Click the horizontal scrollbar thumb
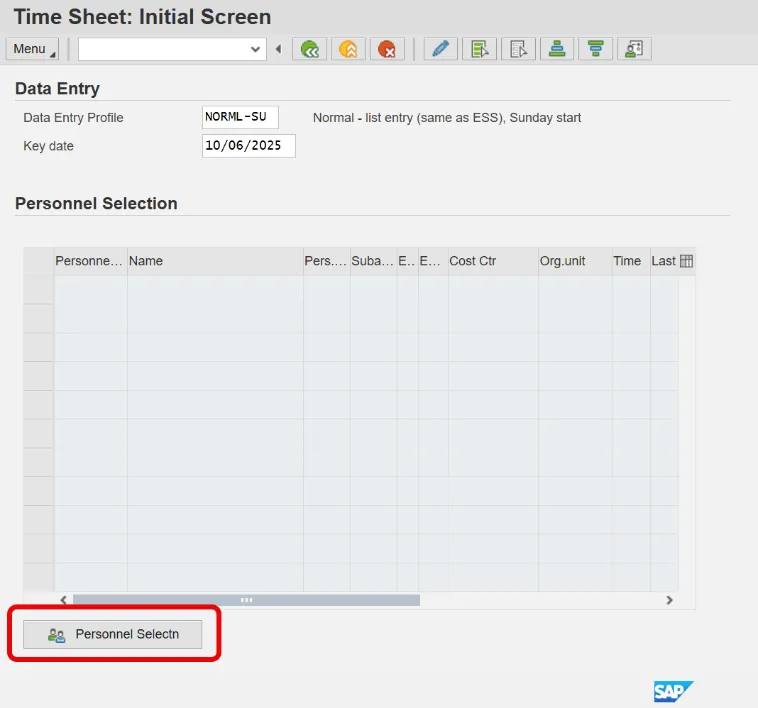This screenshot has height=708, width=758. (247, 600)
